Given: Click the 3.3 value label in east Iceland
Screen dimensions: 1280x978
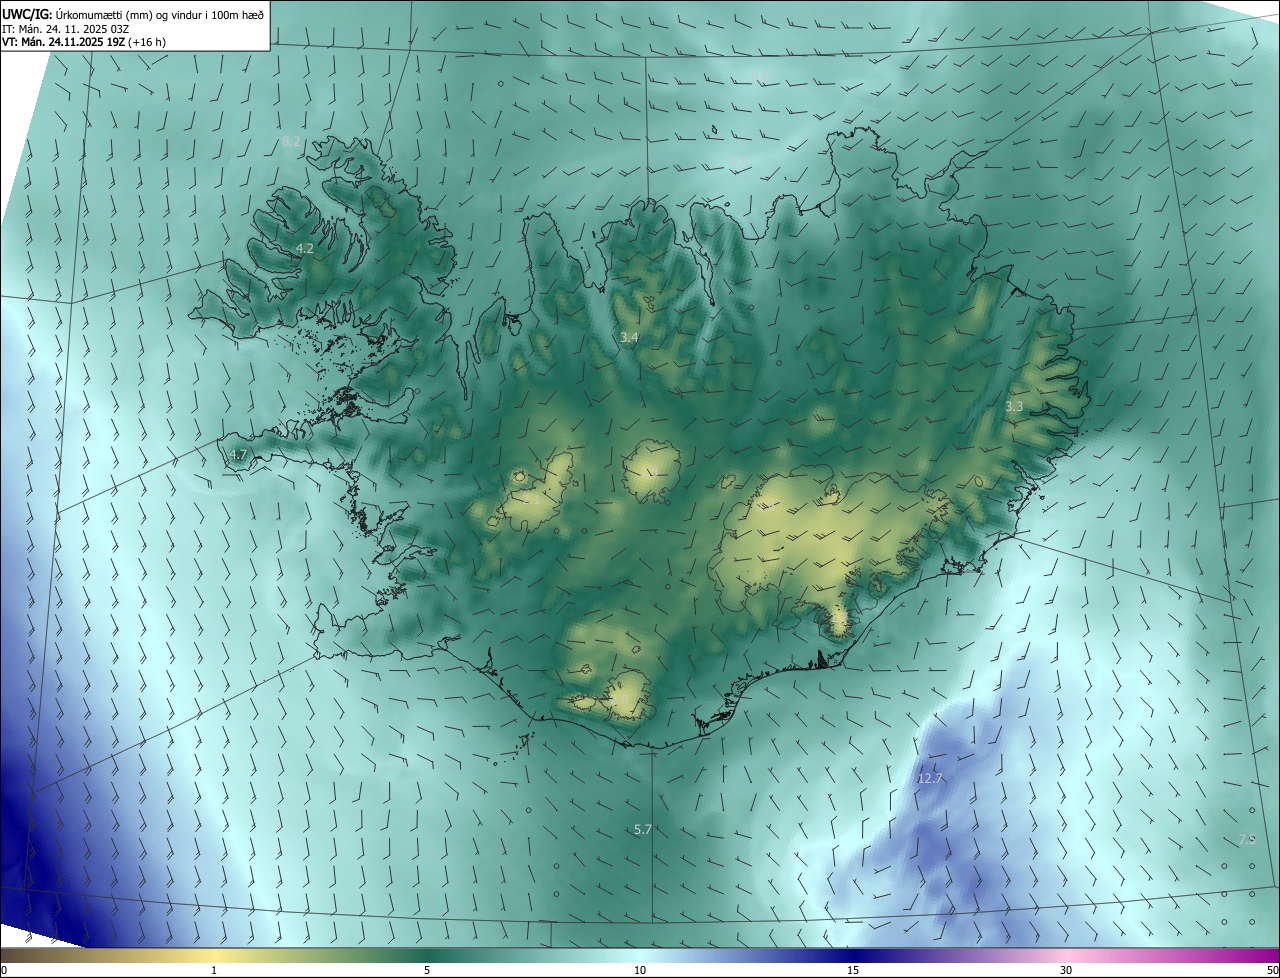Looking at the screenshot, I should (x=1014, y=406).
